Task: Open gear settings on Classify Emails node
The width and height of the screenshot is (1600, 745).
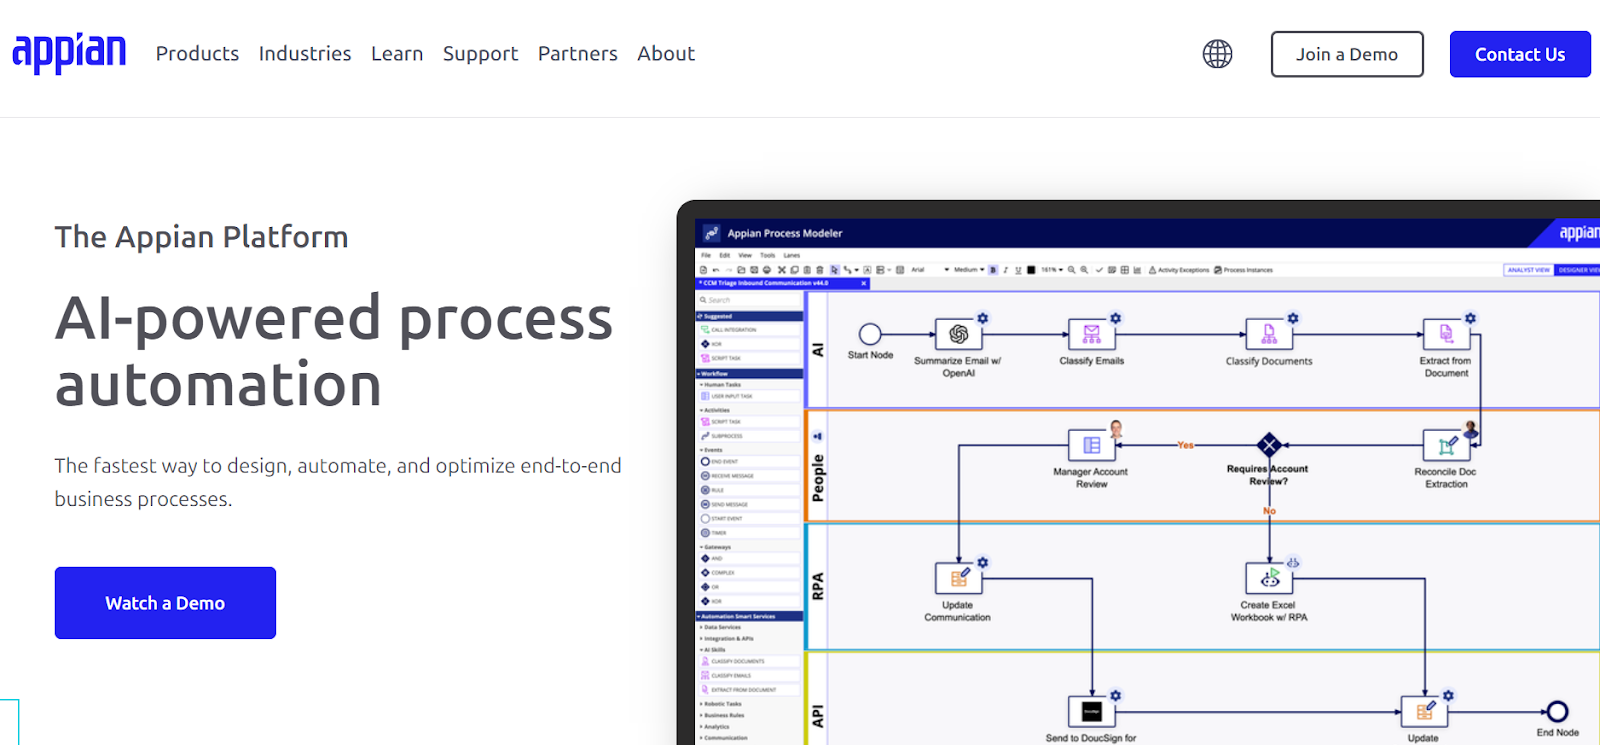Action: 1116,318
